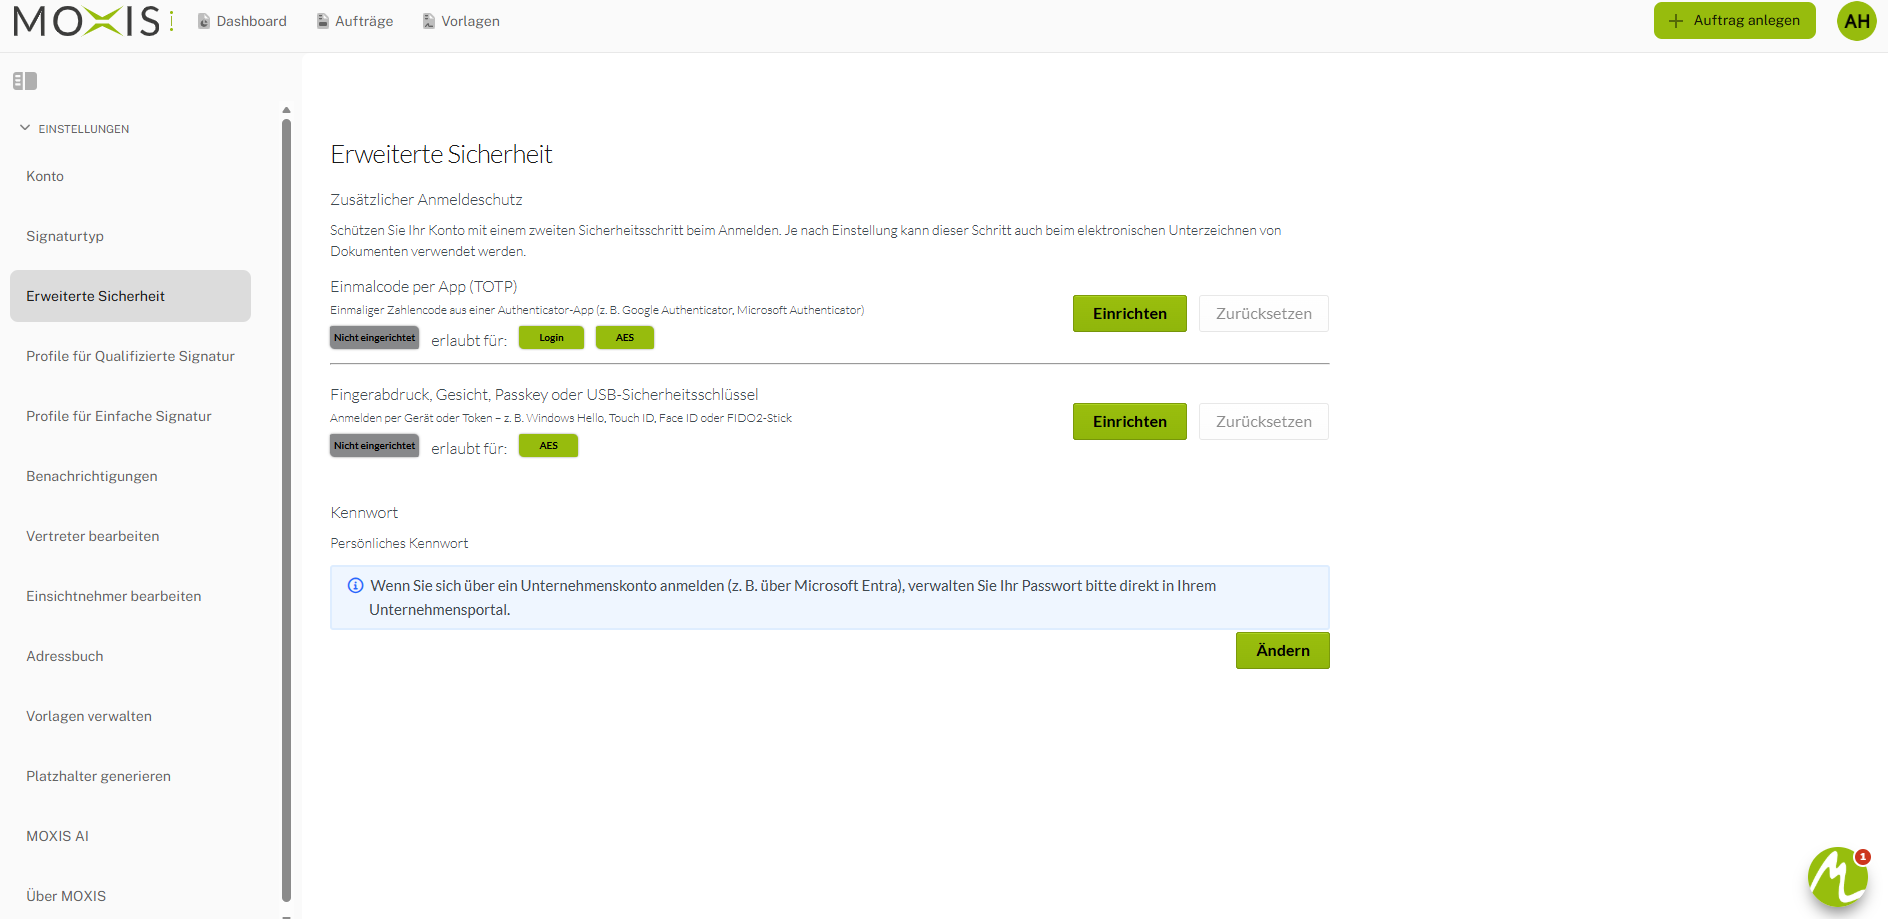This screenshot has width=1888, height=919.
Task: Click the sidebar vertical scrollbar
Action: coord(286,510)
